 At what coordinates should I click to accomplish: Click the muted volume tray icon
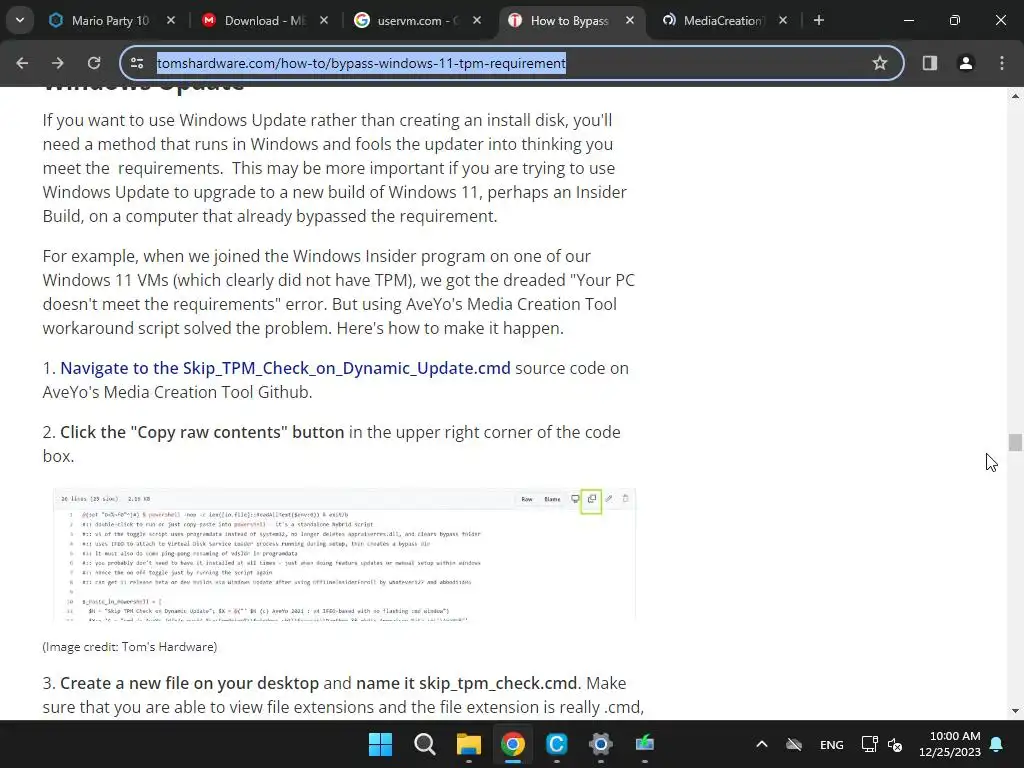895,744
